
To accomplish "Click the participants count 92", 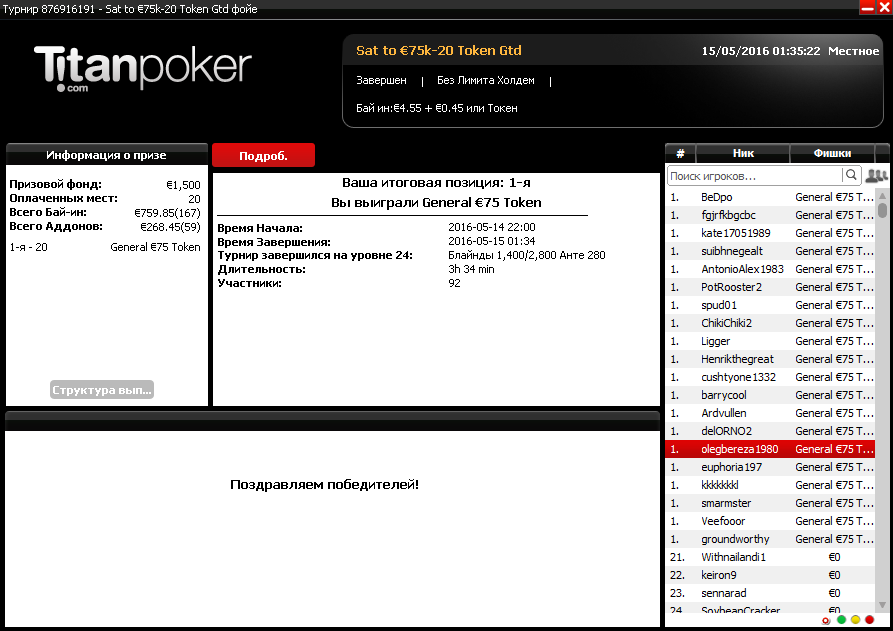I will (454, 283).
